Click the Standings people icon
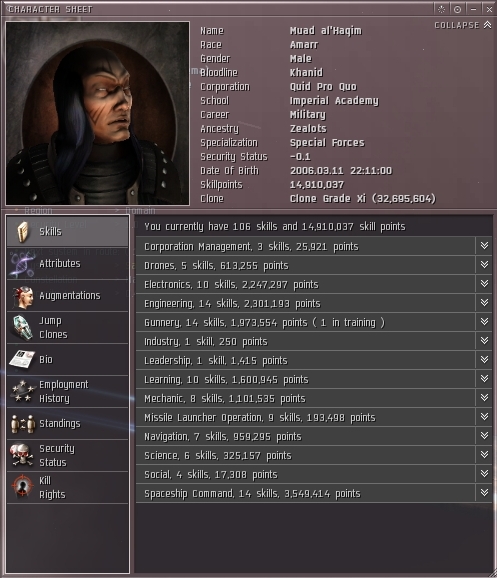The image size is (497, 578). [x=23, y=423]
